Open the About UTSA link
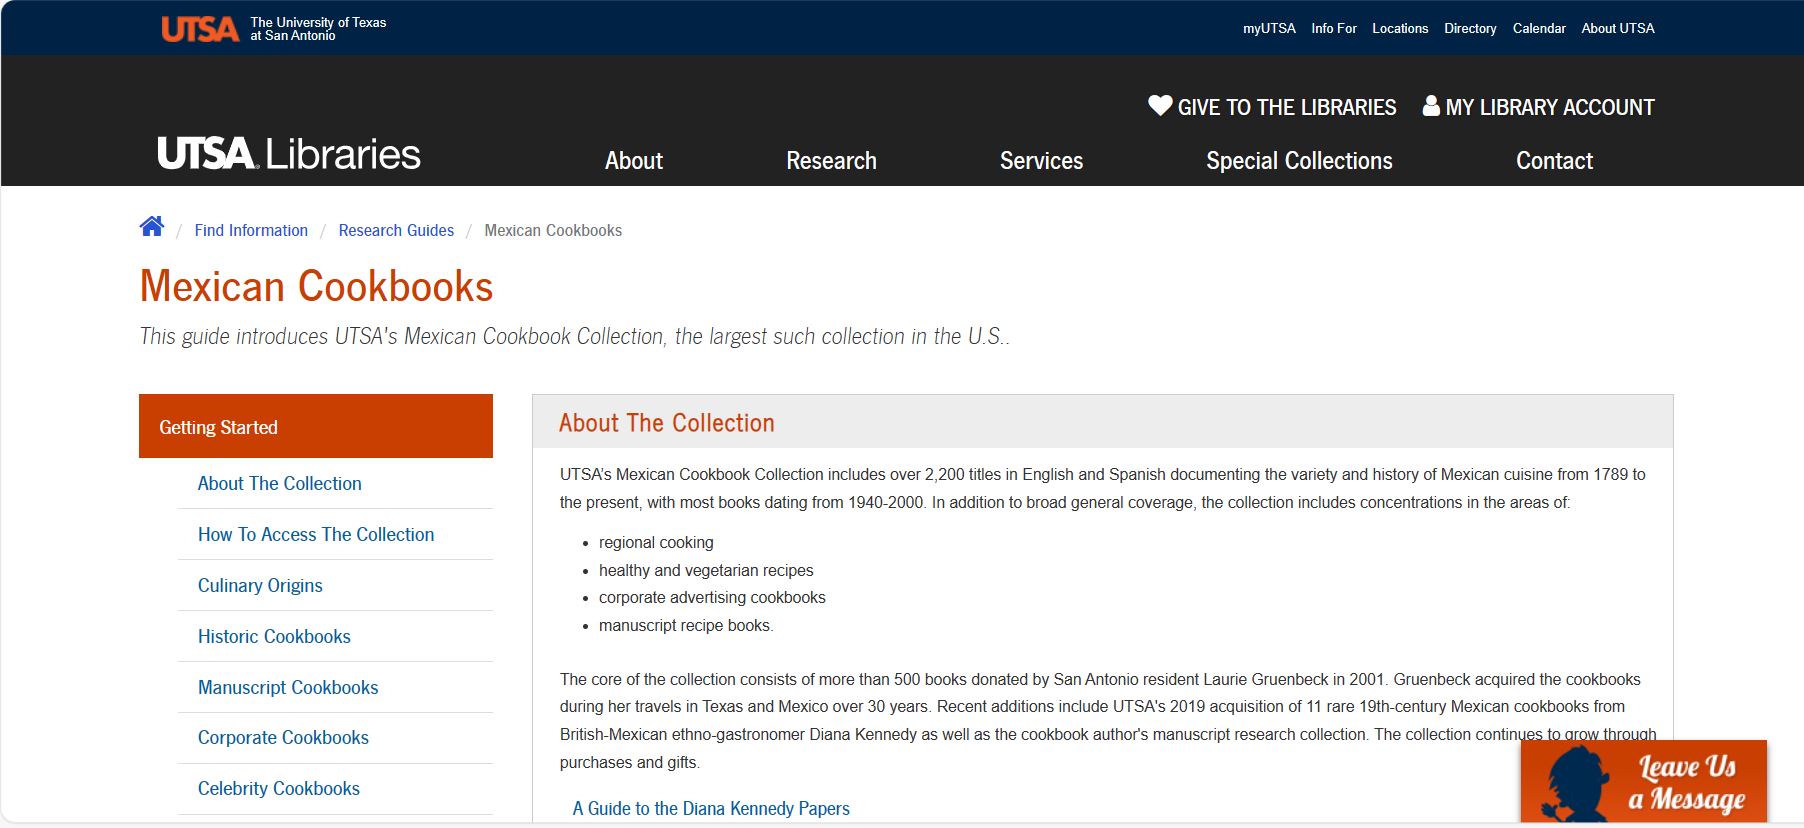The width and height of the screenshot is (1804, 828). (1618, 29)
